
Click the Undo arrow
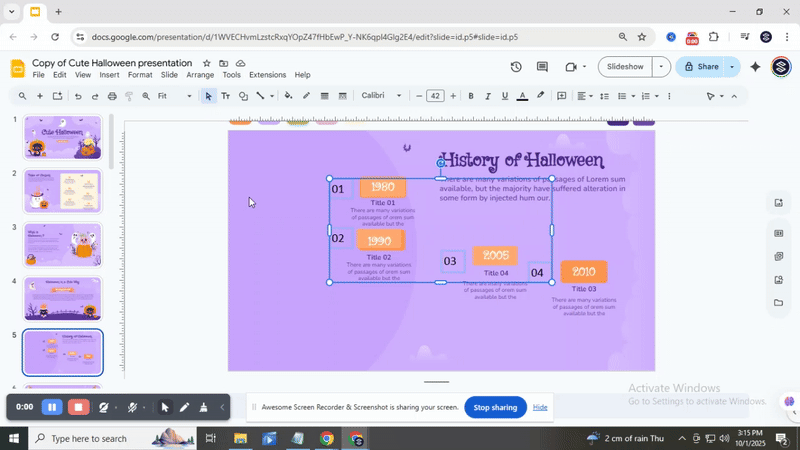tap(77, 96)
